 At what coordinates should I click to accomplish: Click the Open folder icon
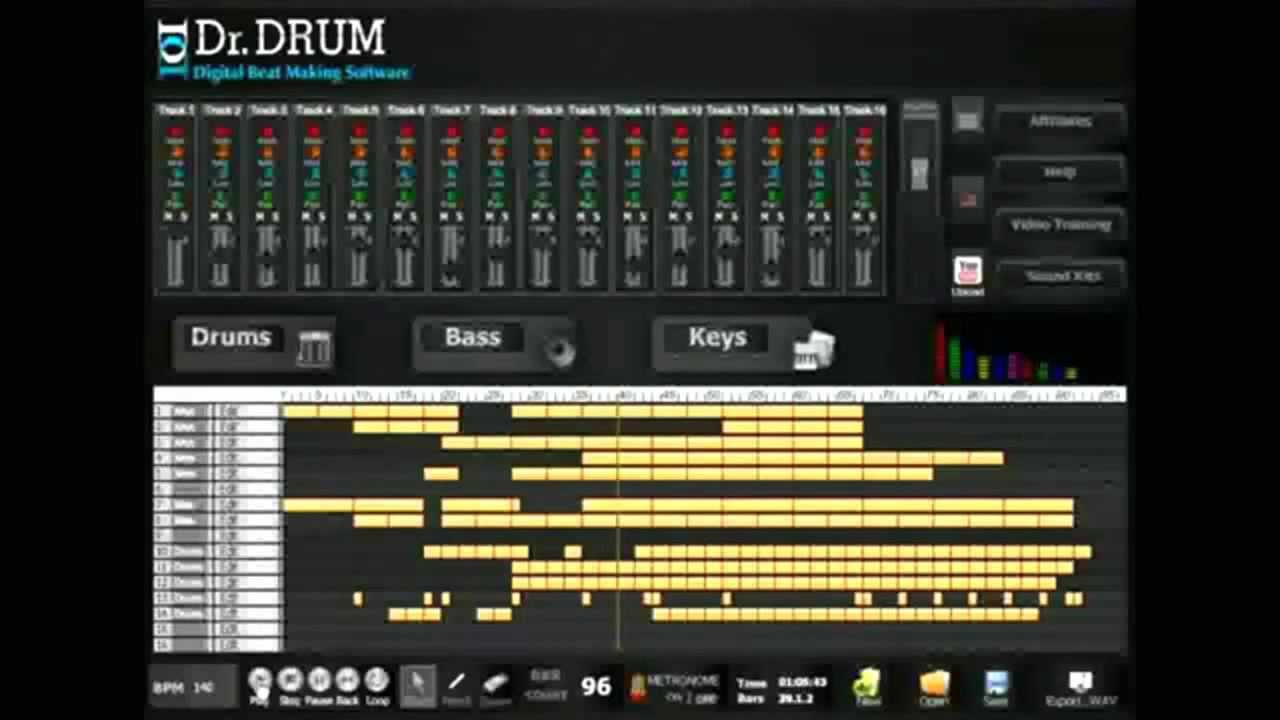coord(934,684)
